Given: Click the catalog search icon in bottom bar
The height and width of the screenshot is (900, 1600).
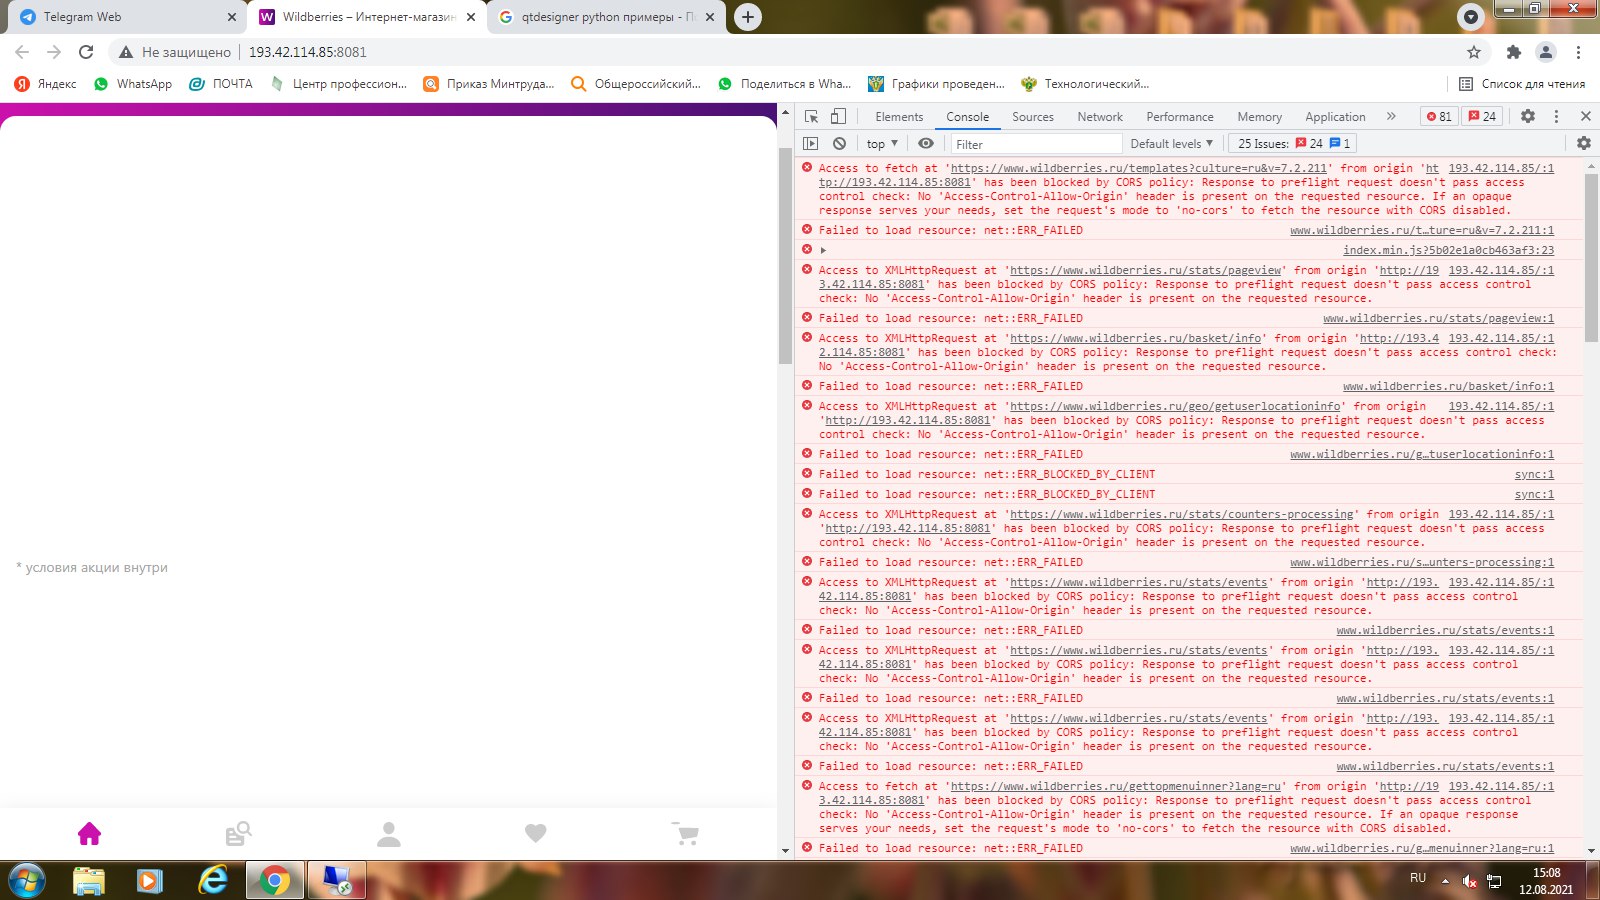Looking at the screenshot, I should (x=238, y=833).
